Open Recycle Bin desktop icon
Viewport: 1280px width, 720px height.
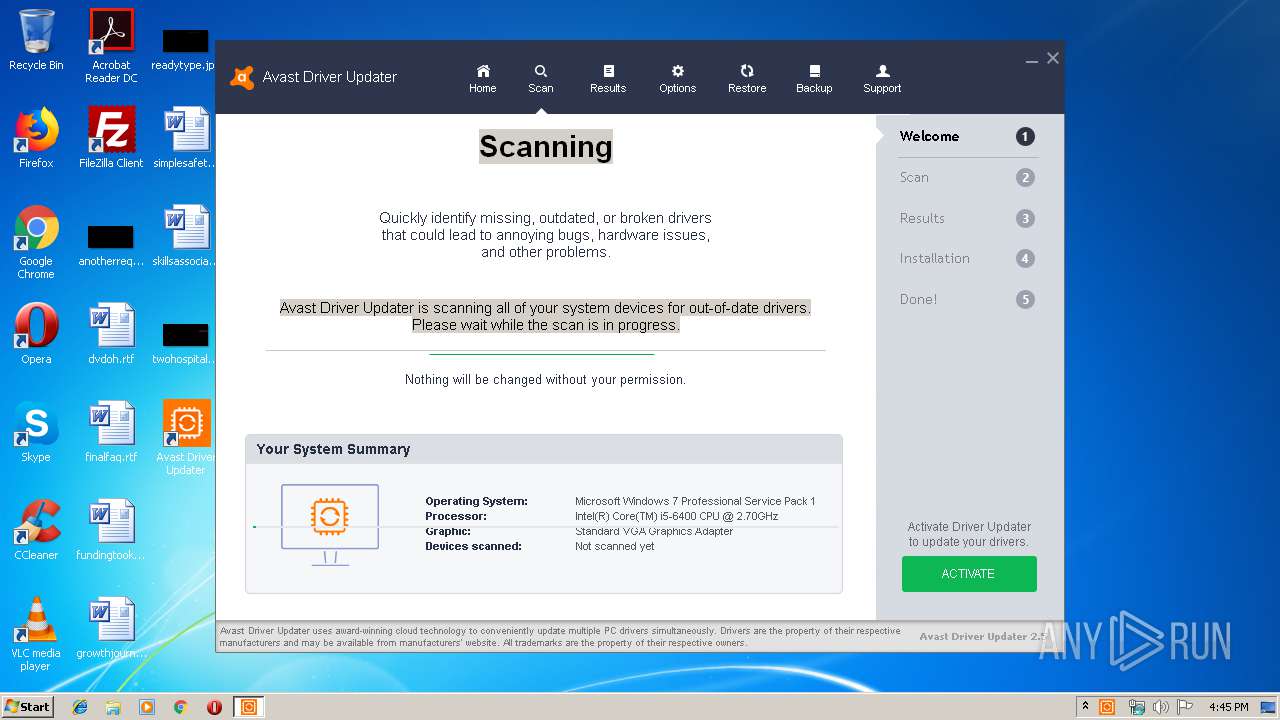[36, 40]
